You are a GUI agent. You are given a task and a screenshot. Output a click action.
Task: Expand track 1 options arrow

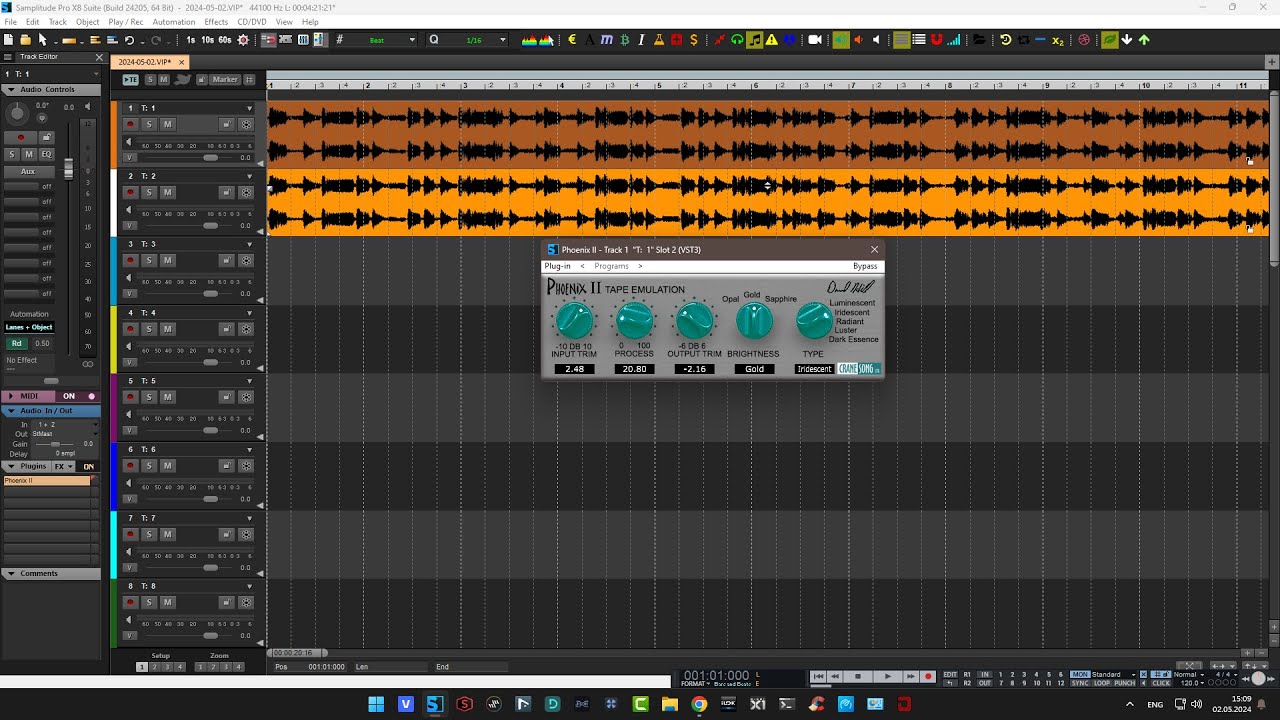click(x=250, y=108)
